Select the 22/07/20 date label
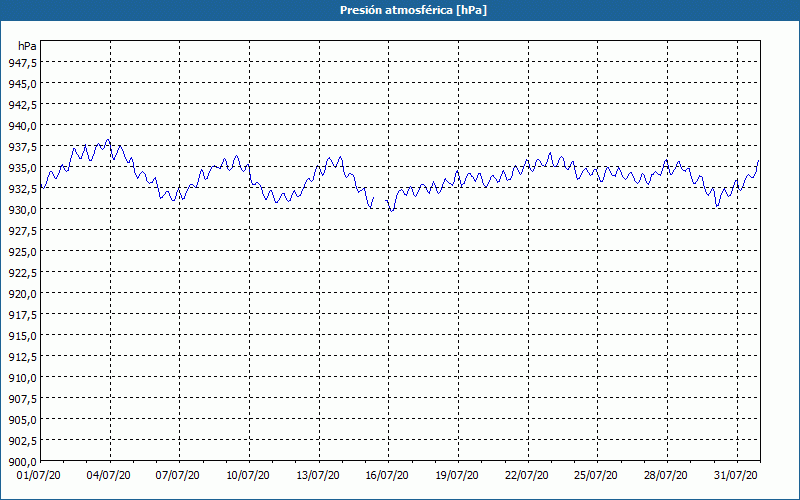The image size is (800, 500). (524, 475)
